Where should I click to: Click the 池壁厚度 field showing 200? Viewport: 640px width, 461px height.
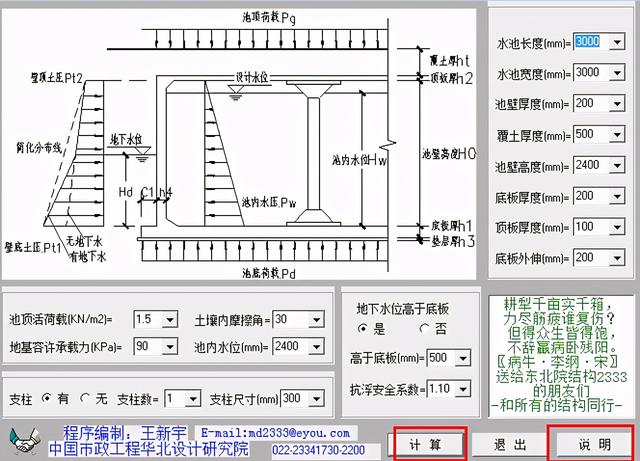(591, 104)
